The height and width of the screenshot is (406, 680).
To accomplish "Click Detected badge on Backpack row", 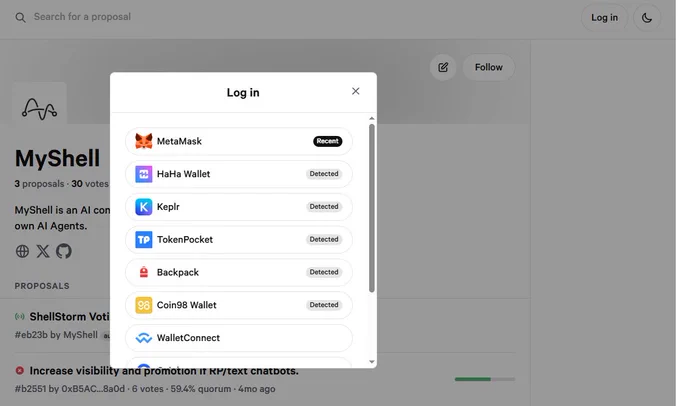I will pyautogui.click(x=324, y=272).
